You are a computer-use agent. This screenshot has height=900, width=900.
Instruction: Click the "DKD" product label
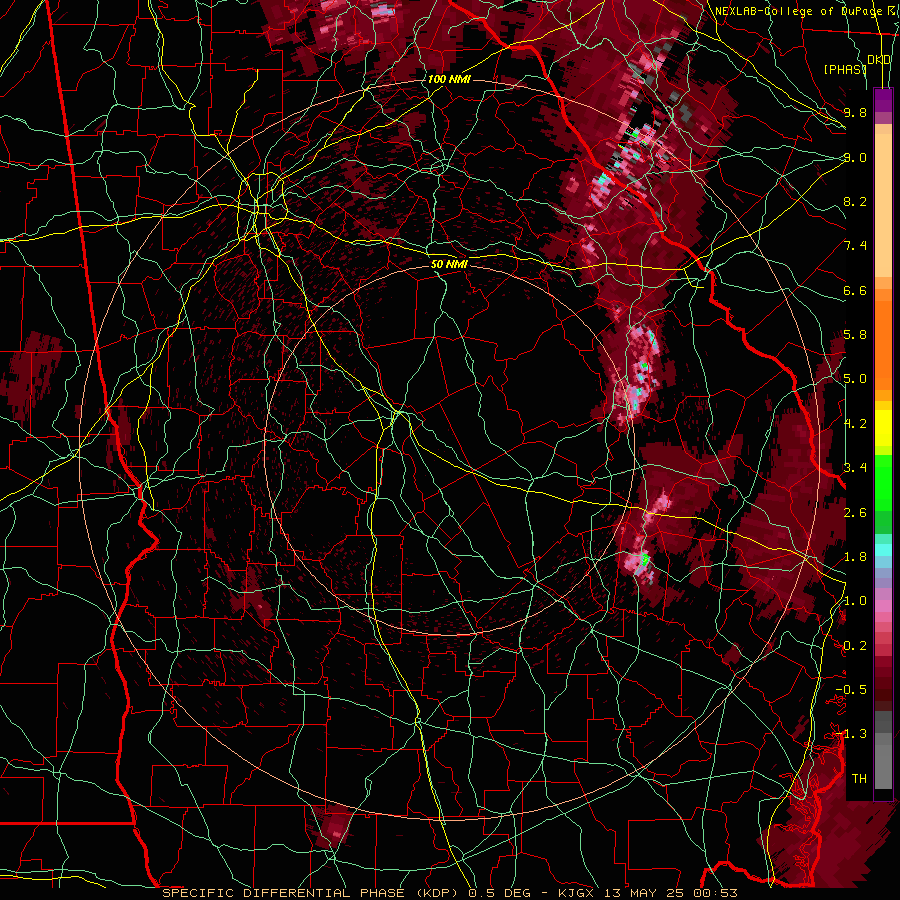[x=879, y=60]
